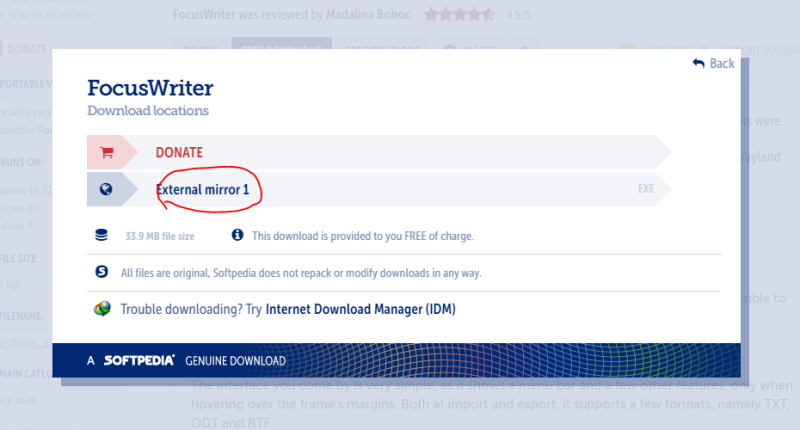The image size is (800, 430).
Task: Open External mirror 1 download link
Action: point(203,190)
